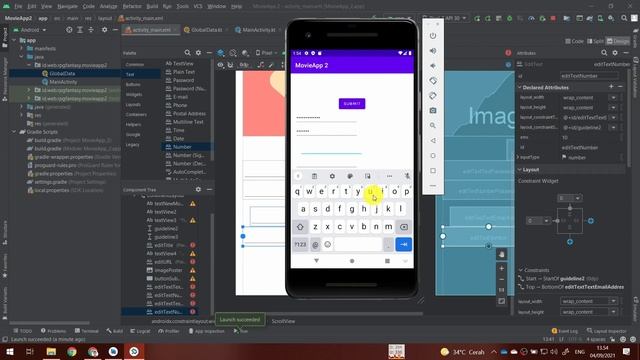This screenshot has width=640, height=360.
Task: Click the red stop app icon in toolbar
Action: (553, 18)
